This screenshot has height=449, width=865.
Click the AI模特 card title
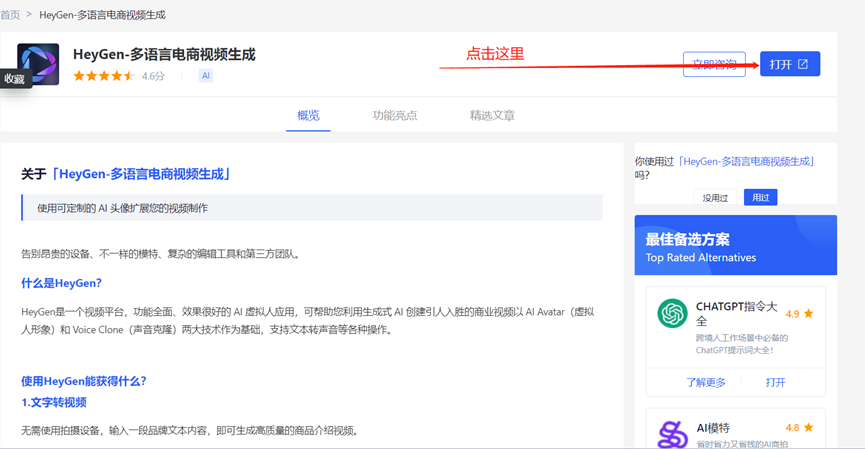(x=713, y=428)
